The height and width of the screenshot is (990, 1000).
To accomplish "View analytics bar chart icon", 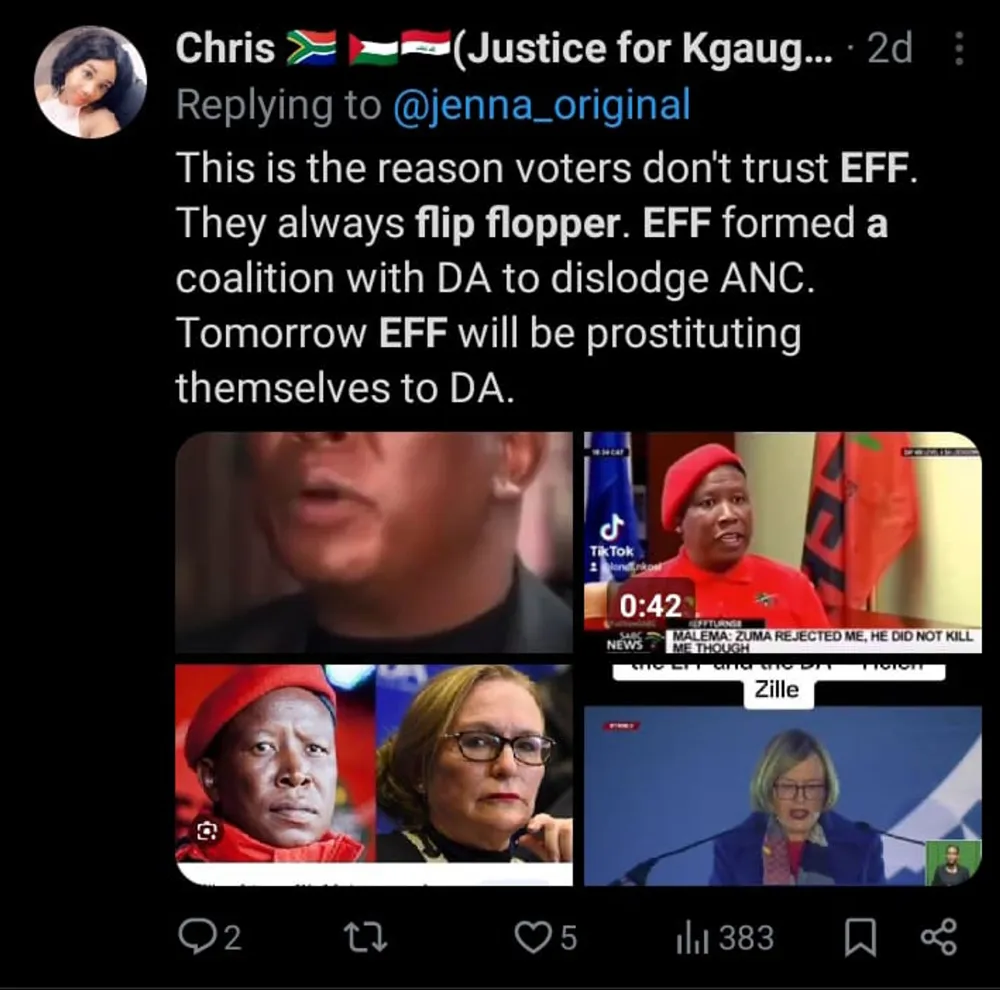I will [692, 938].
